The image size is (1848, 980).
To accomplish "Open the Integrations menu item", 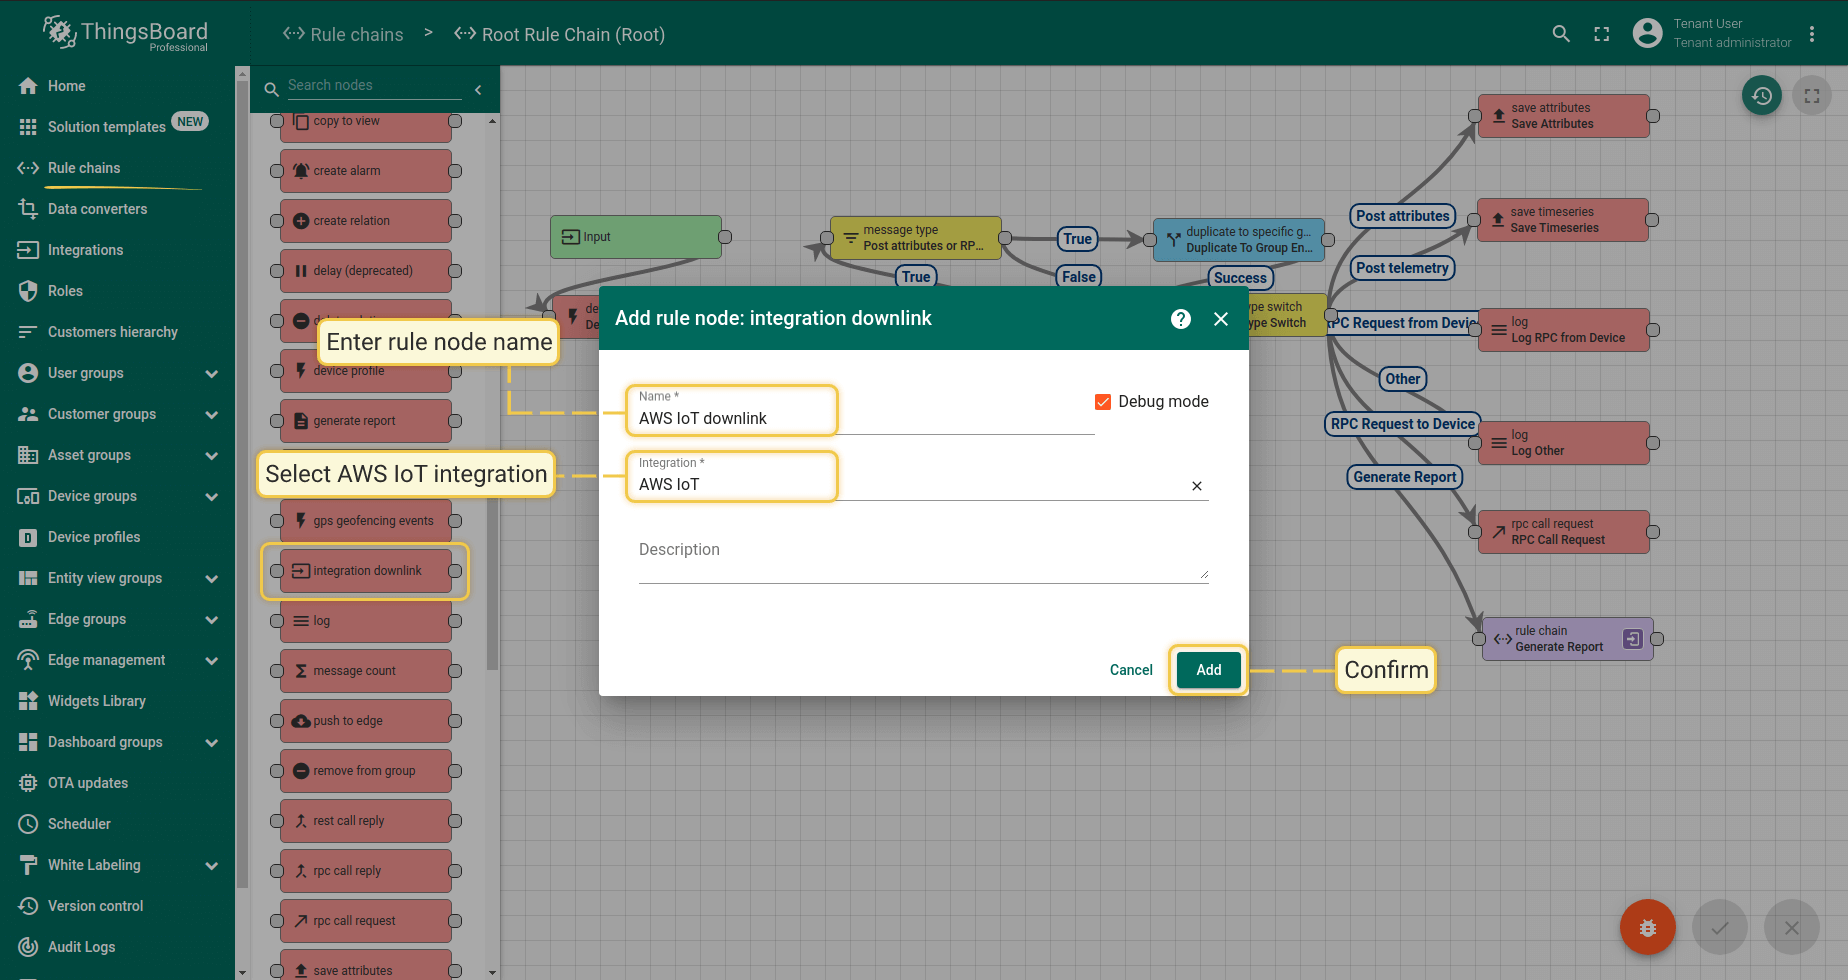I will (x=86, y=250).
